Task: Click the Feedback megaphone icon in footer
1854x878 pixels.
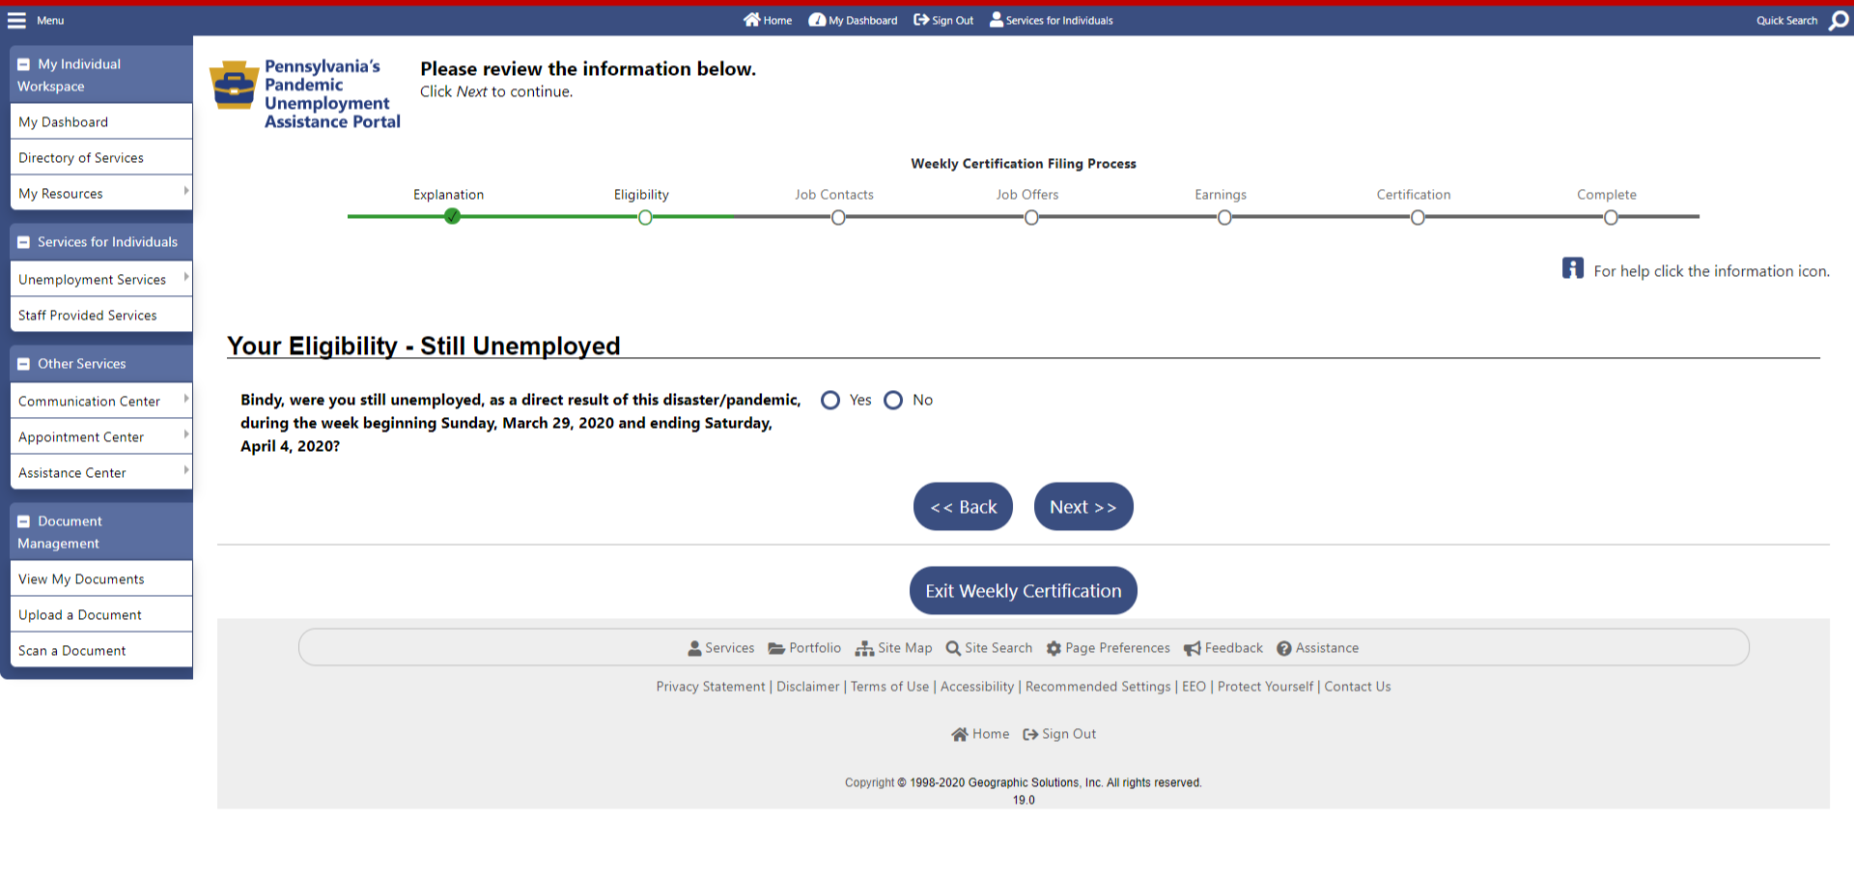Action: click(x=1192, y=649)
